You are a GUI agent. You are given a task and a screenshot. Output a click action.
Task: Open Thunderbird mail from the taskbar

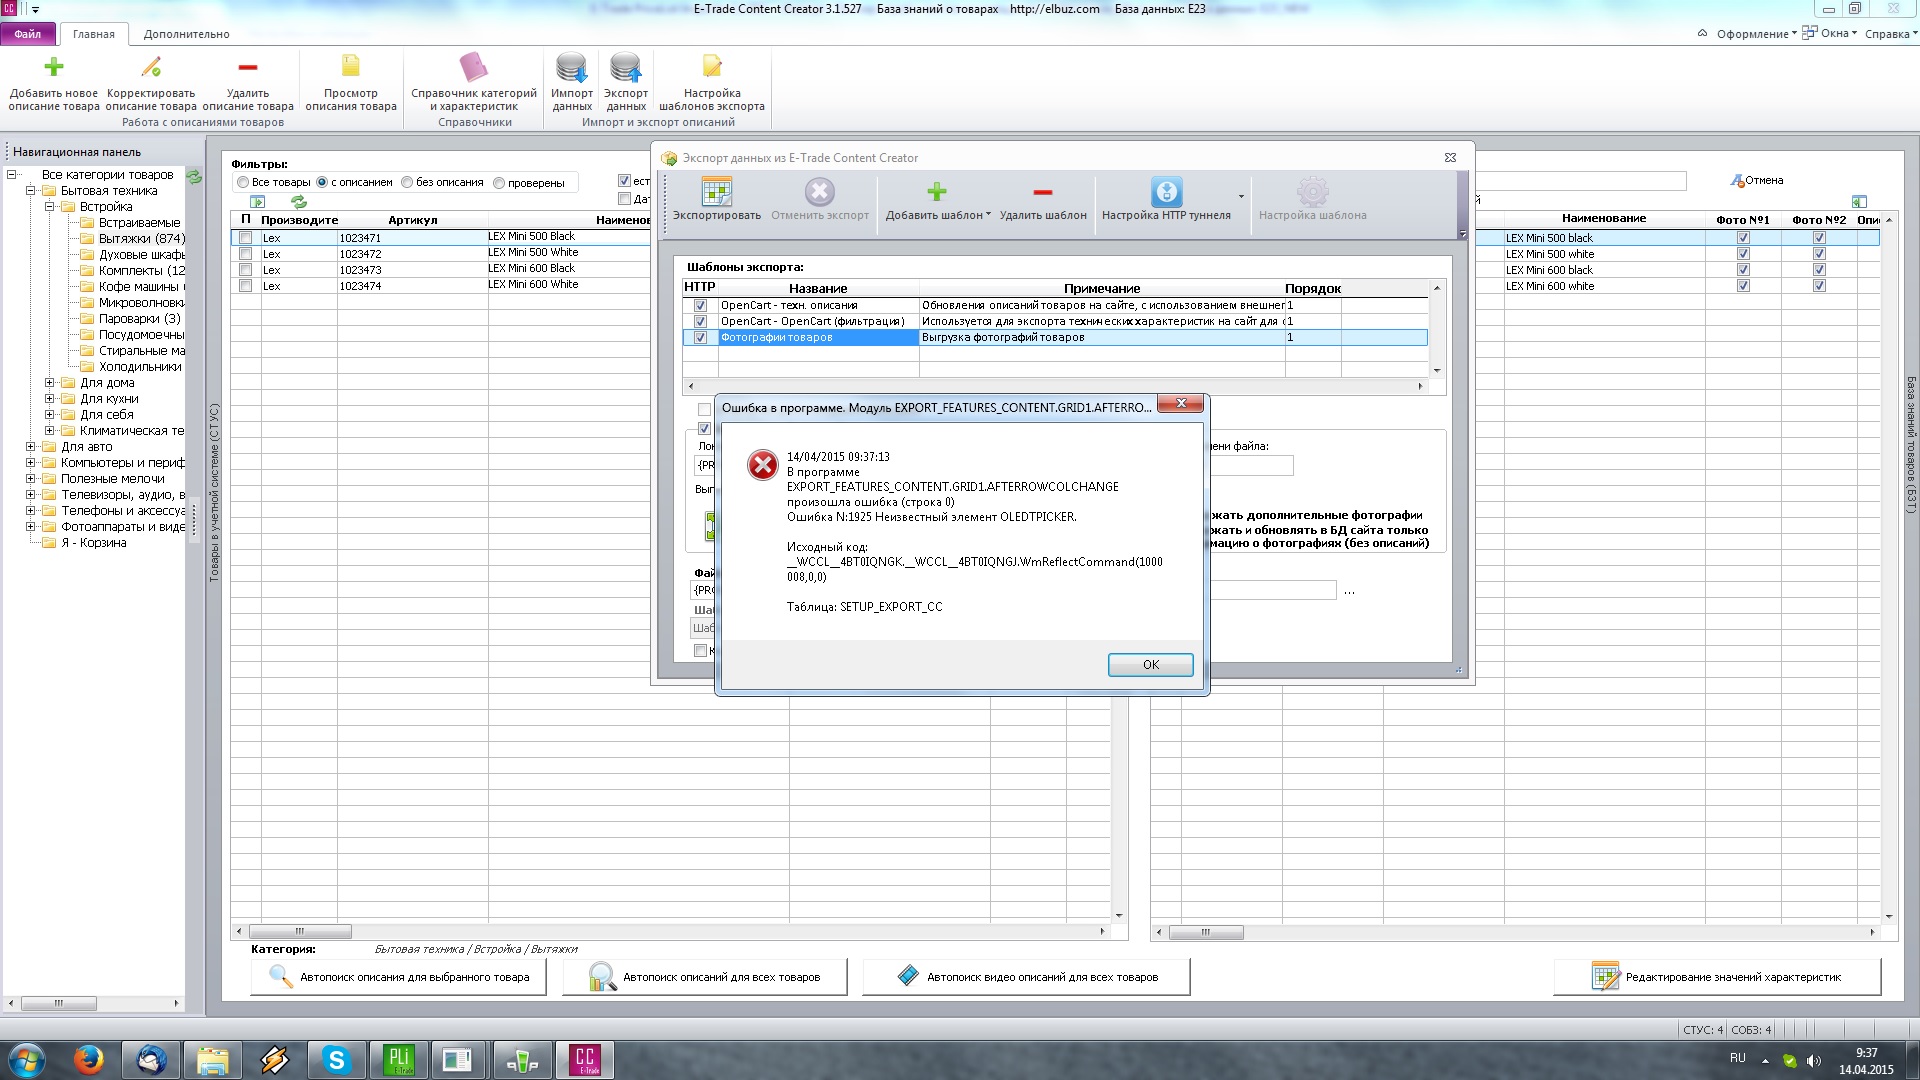(x=151, y=1059)
